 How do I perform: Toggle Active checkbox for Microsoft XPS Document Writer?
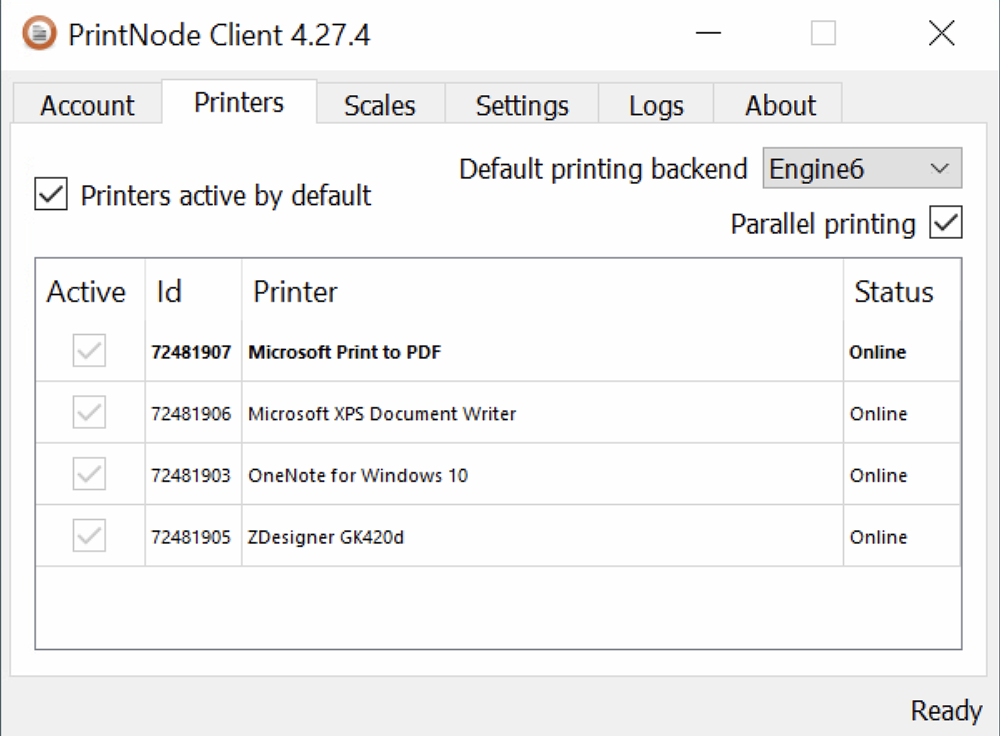click(89, 413)
